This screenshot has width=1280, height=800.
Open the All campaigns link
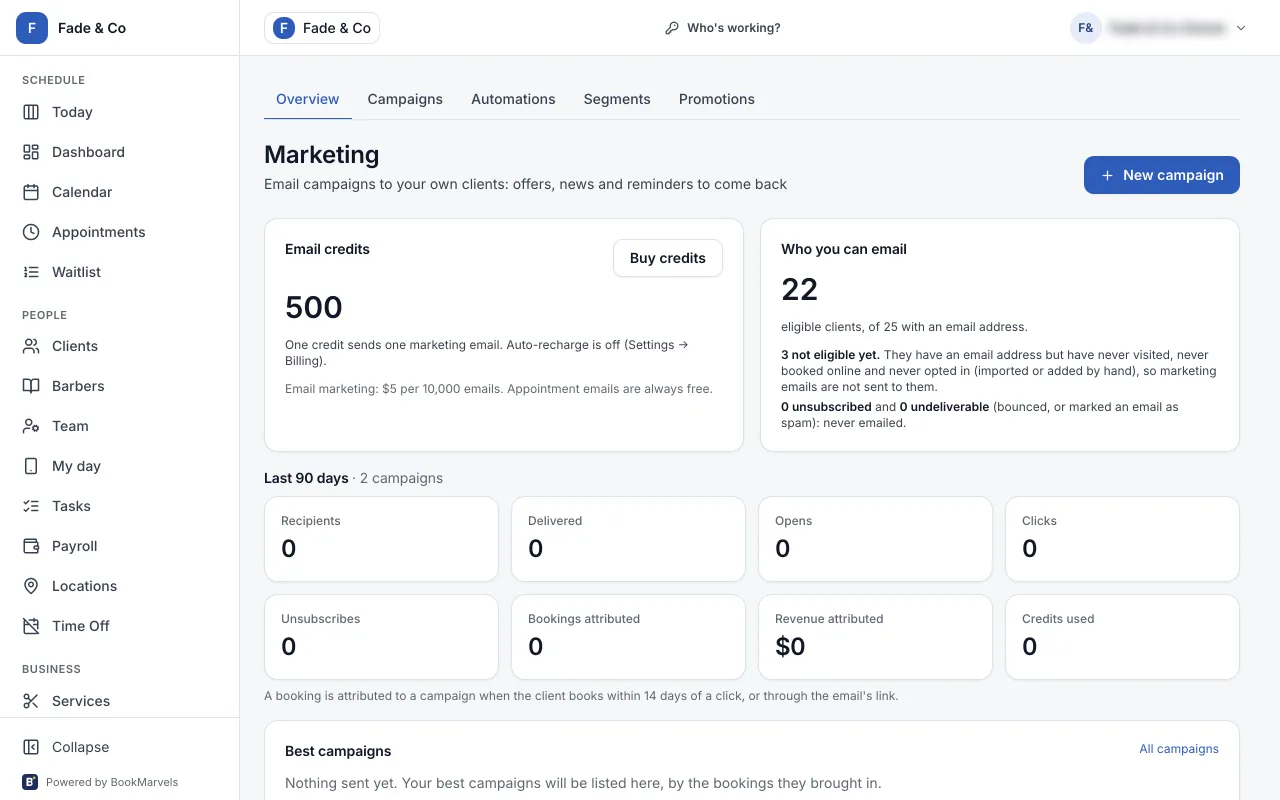pyautogui.click(x=1179, y=749)
